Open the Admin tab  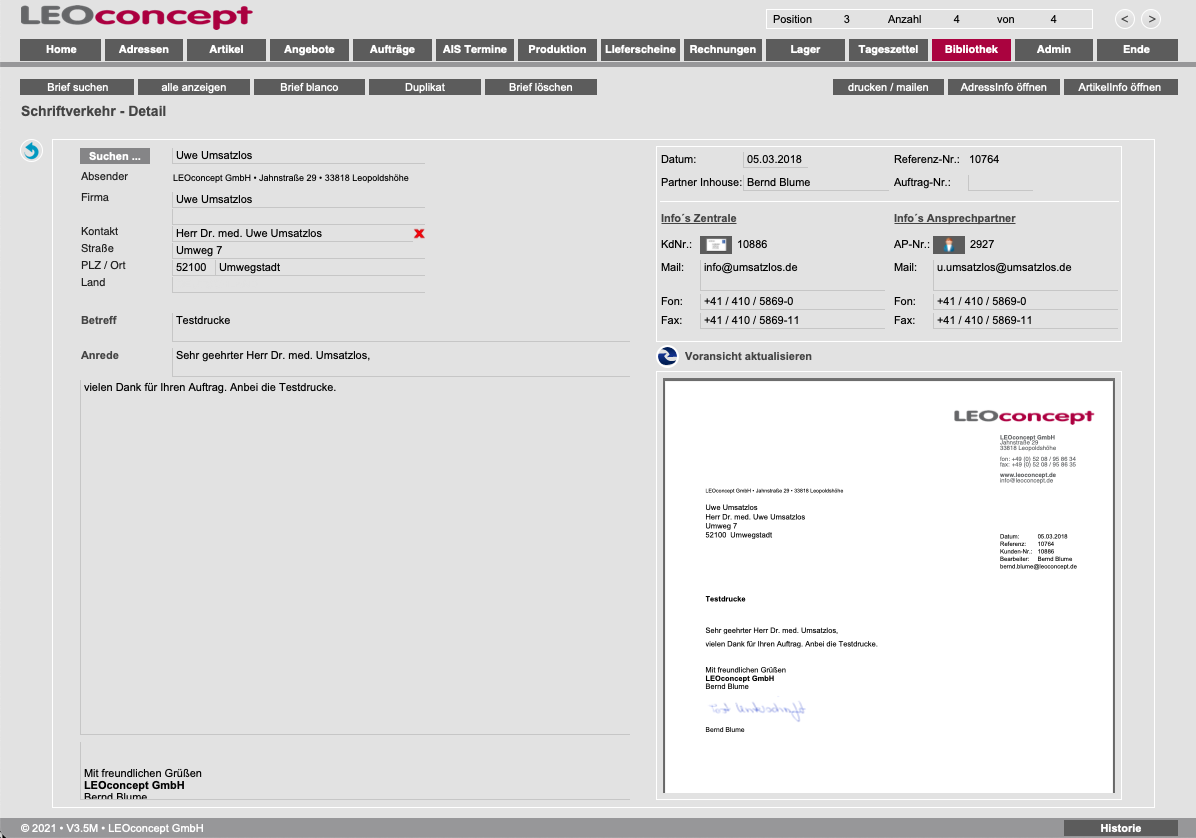click(1054, 50)
